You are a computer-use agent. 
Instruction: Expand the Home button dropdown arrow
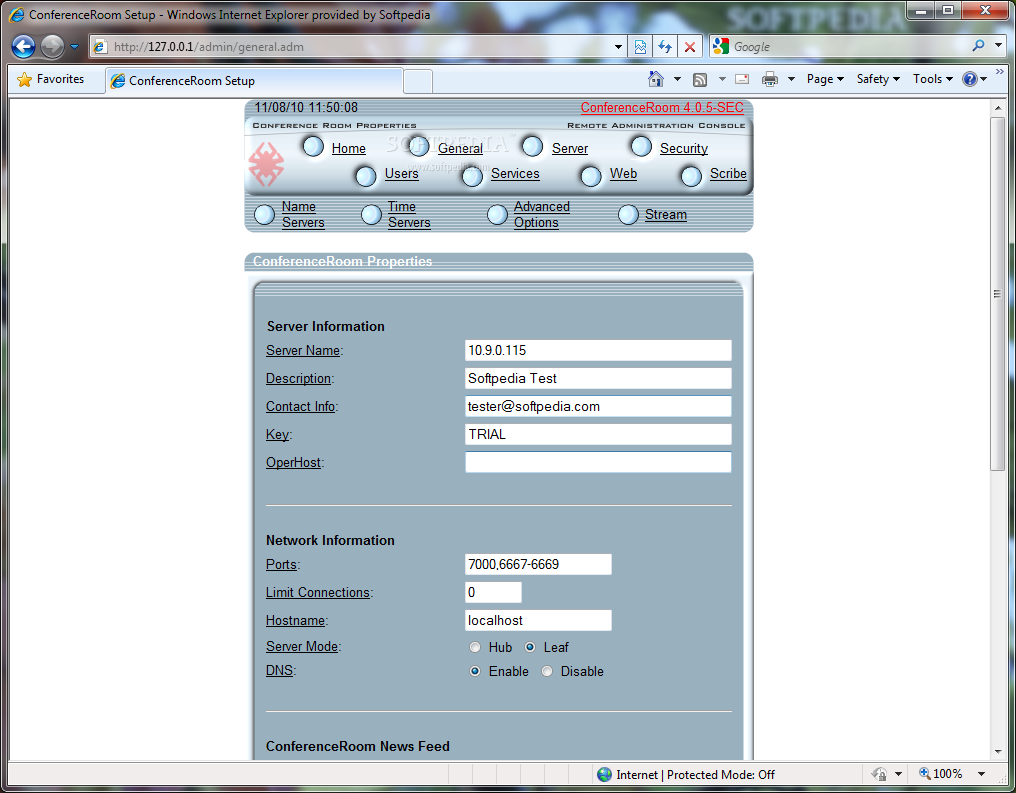pyautogui.click(x=677, y=79)
